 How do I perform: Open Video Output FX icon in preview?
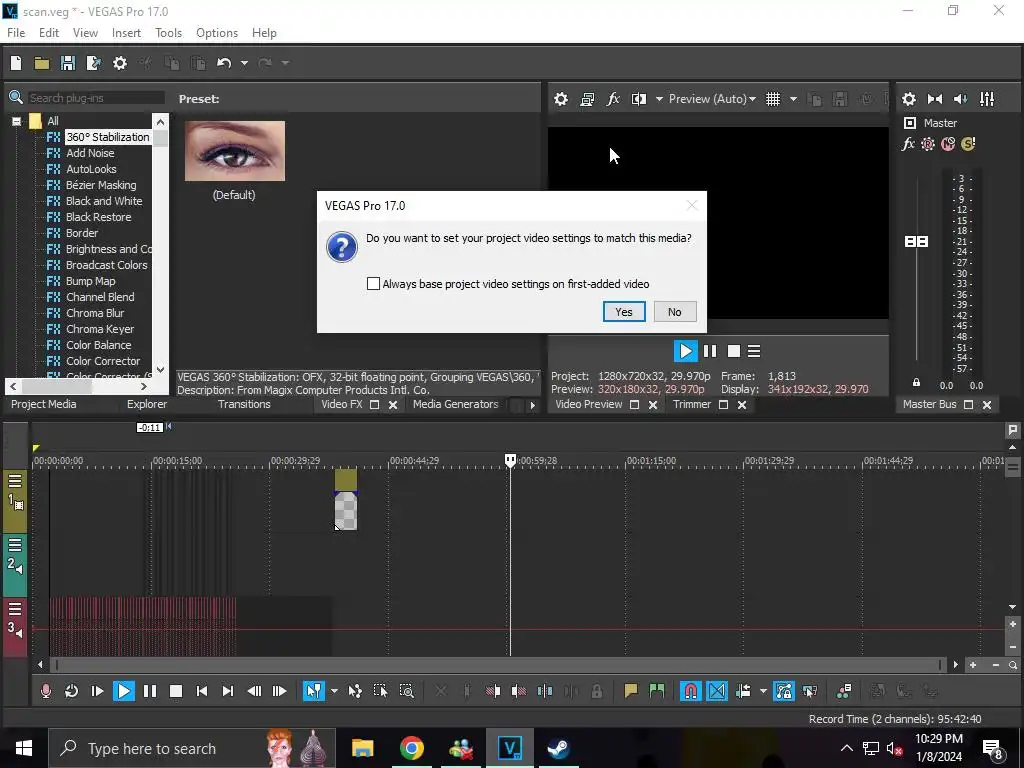pos(613,99)
